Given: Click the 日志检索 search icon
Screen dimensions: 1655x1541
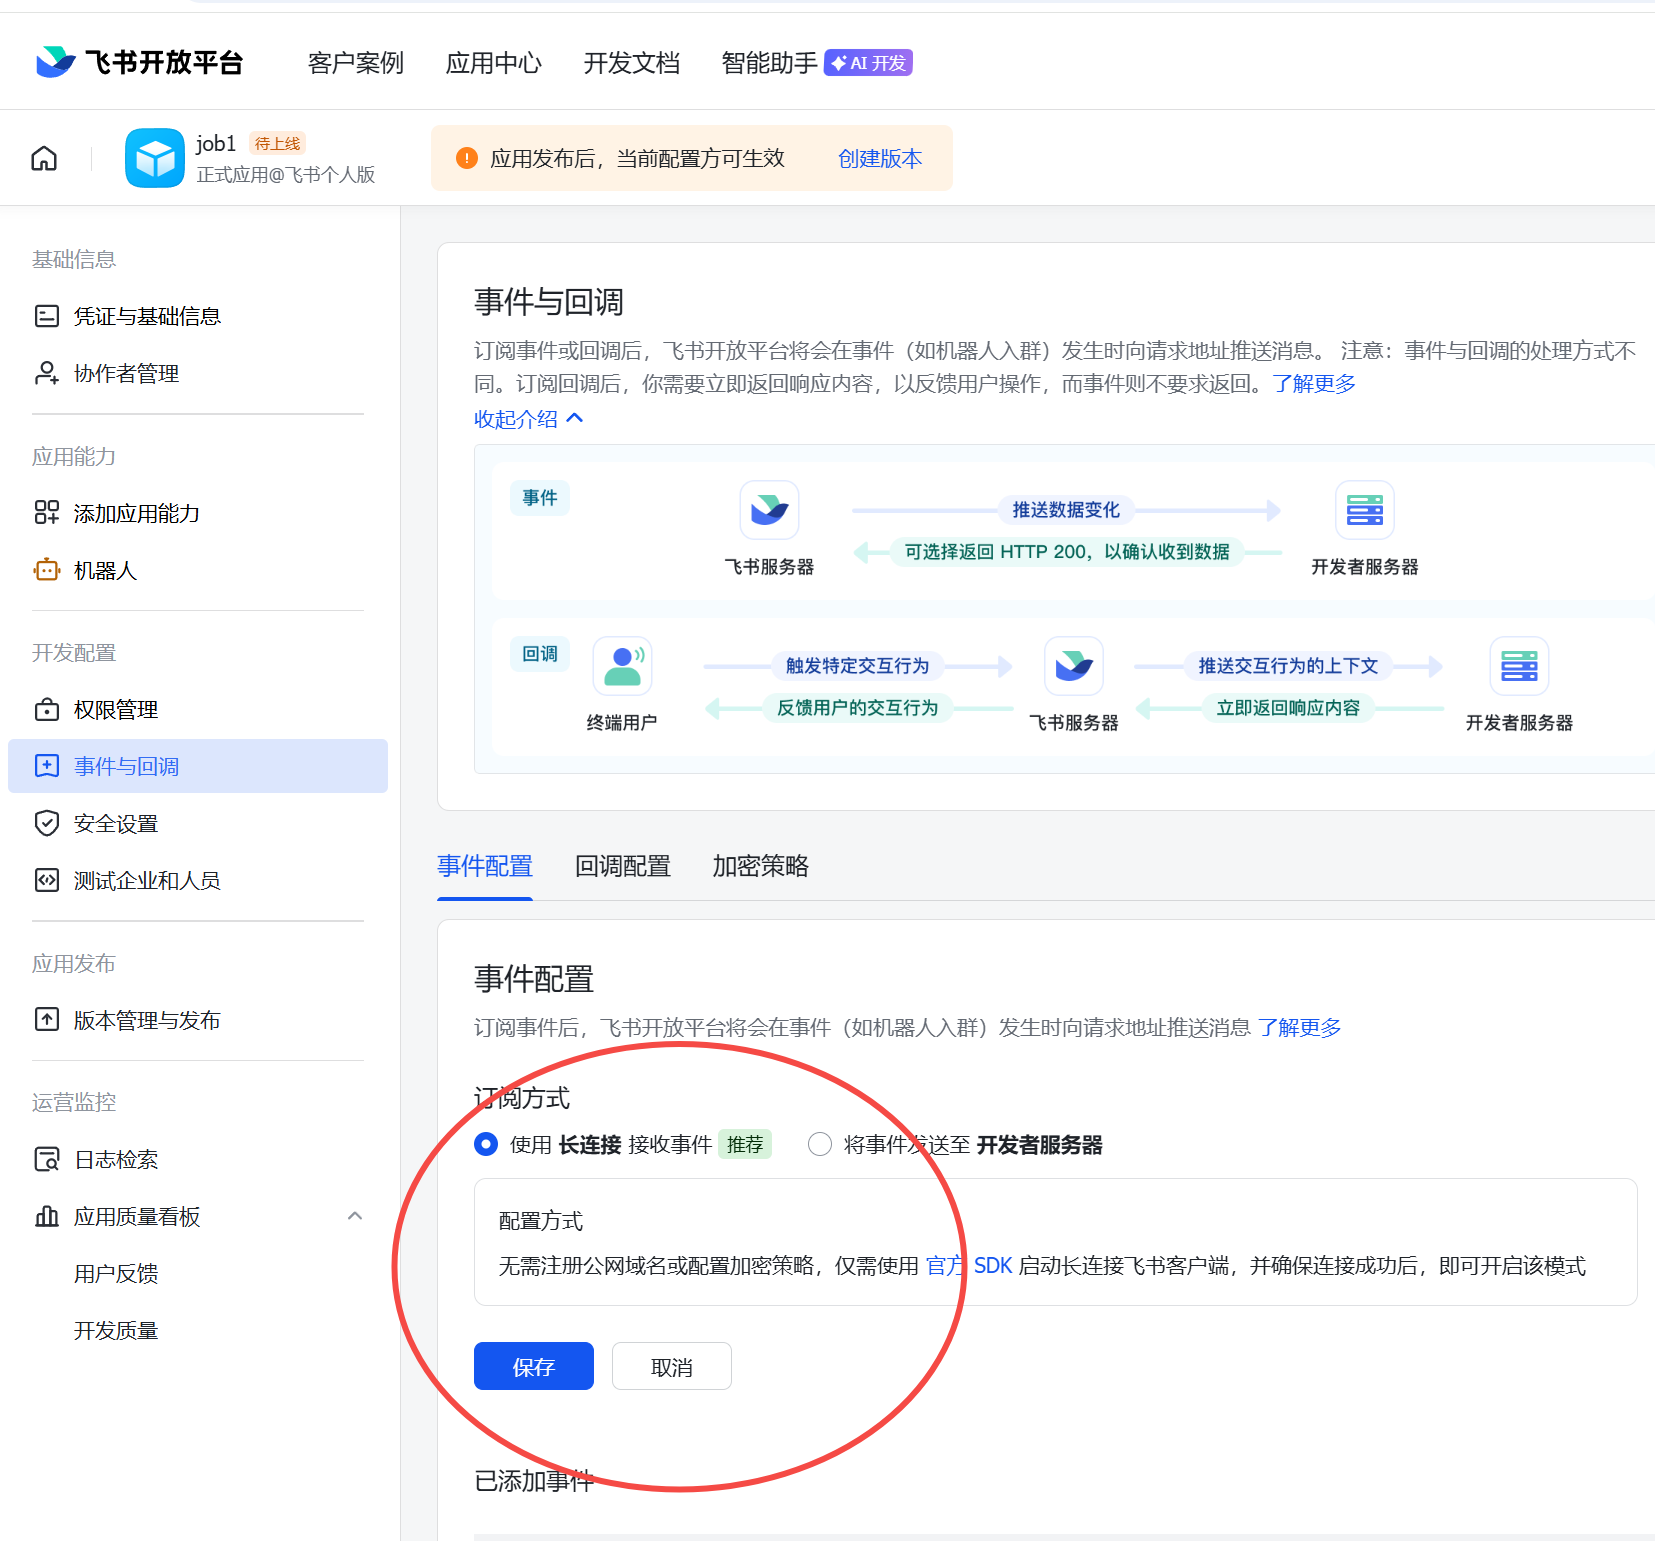Looking at the screenshot, I should pos(47,1159).
